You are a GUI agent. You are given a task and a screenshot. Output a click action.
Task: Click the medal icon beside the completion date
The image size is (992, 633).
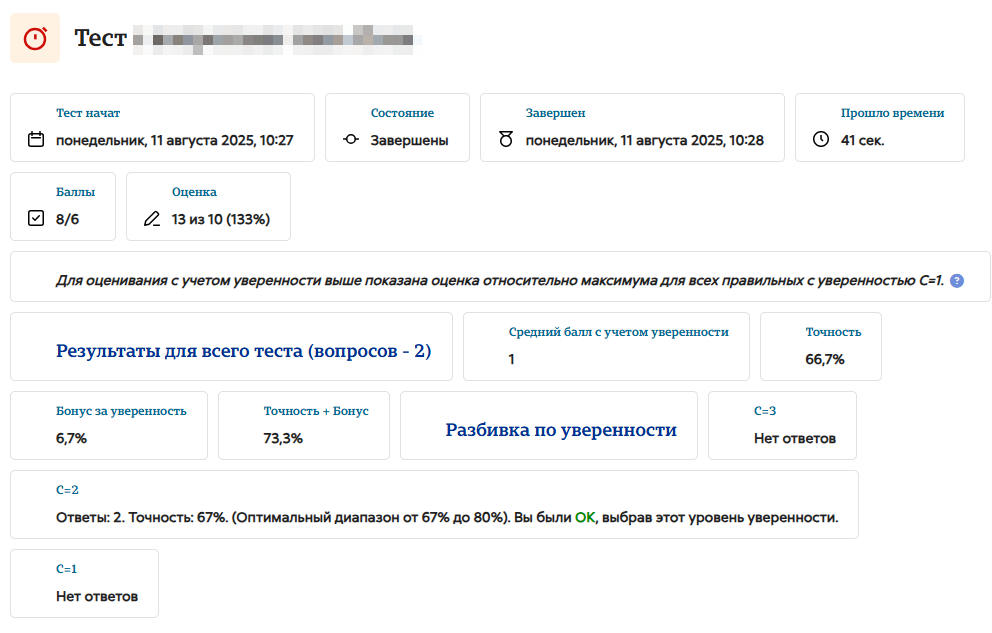pyautogui.click(x=505, y=139)
